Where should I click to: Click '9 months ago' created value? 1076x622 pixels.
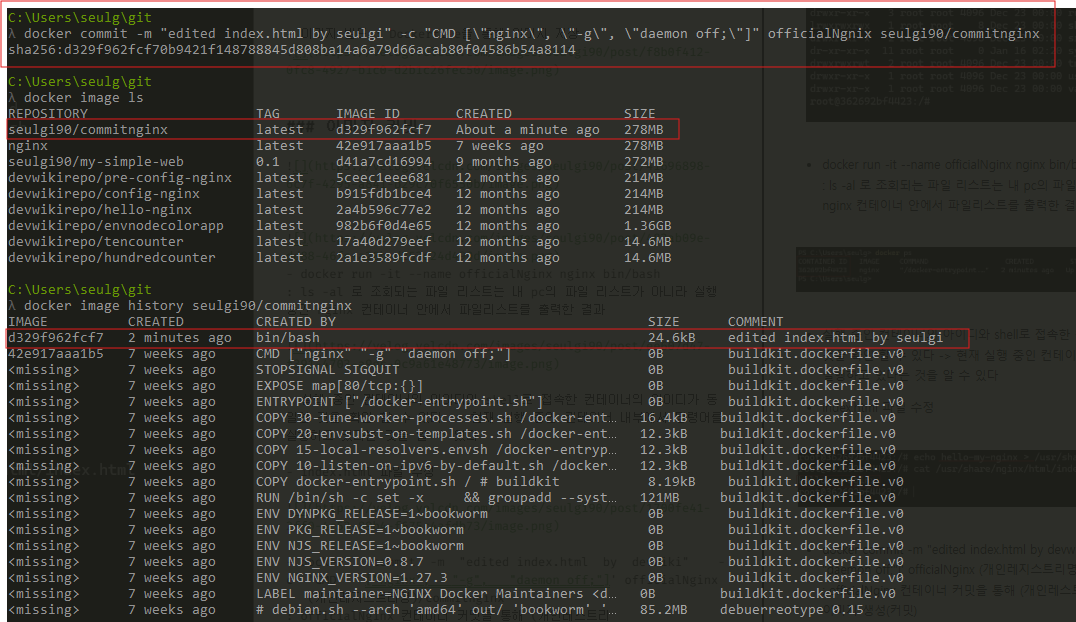[504, 161]
